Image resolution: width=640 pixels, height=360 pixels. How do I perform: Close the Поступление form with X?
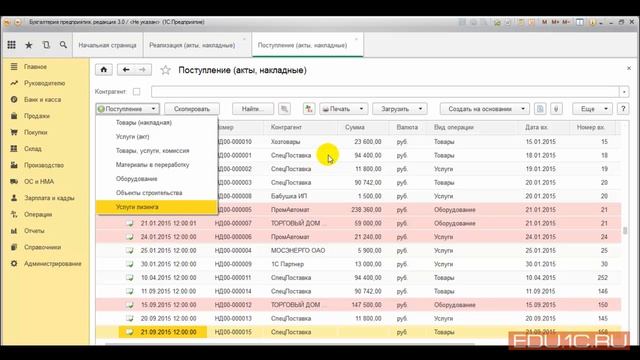pos(629,68)
